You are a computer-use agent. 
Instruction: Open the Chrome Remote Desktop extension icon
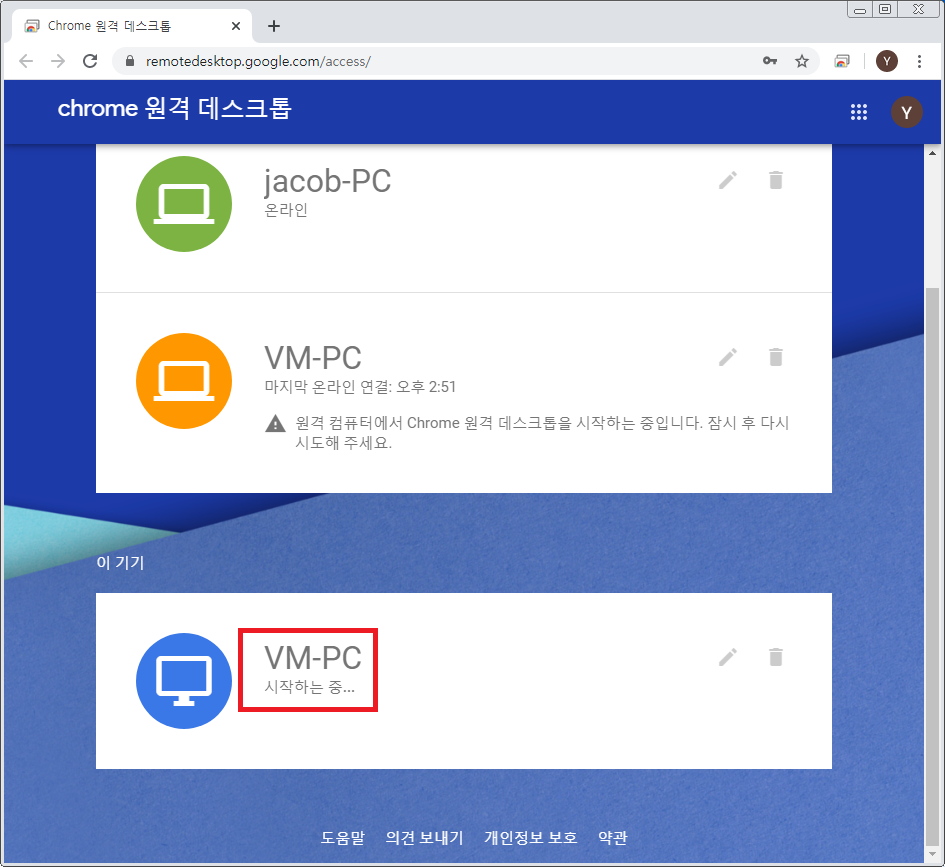coord(842,61)
